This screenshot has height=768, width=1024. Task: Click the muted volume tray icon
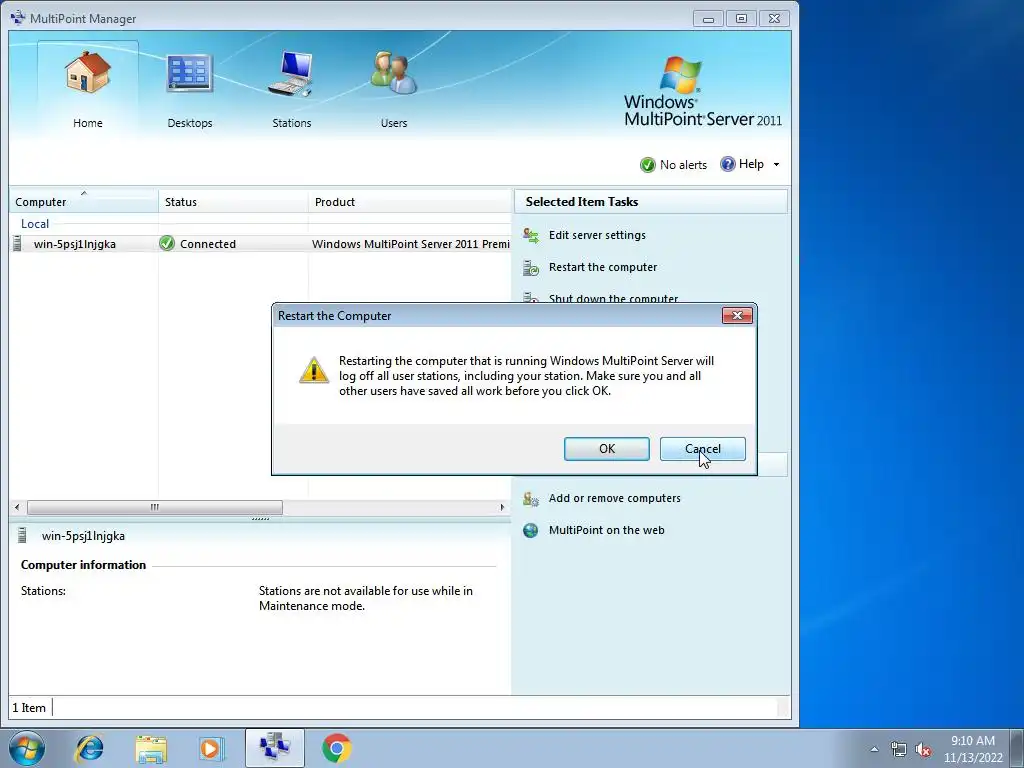coord(923,749)
